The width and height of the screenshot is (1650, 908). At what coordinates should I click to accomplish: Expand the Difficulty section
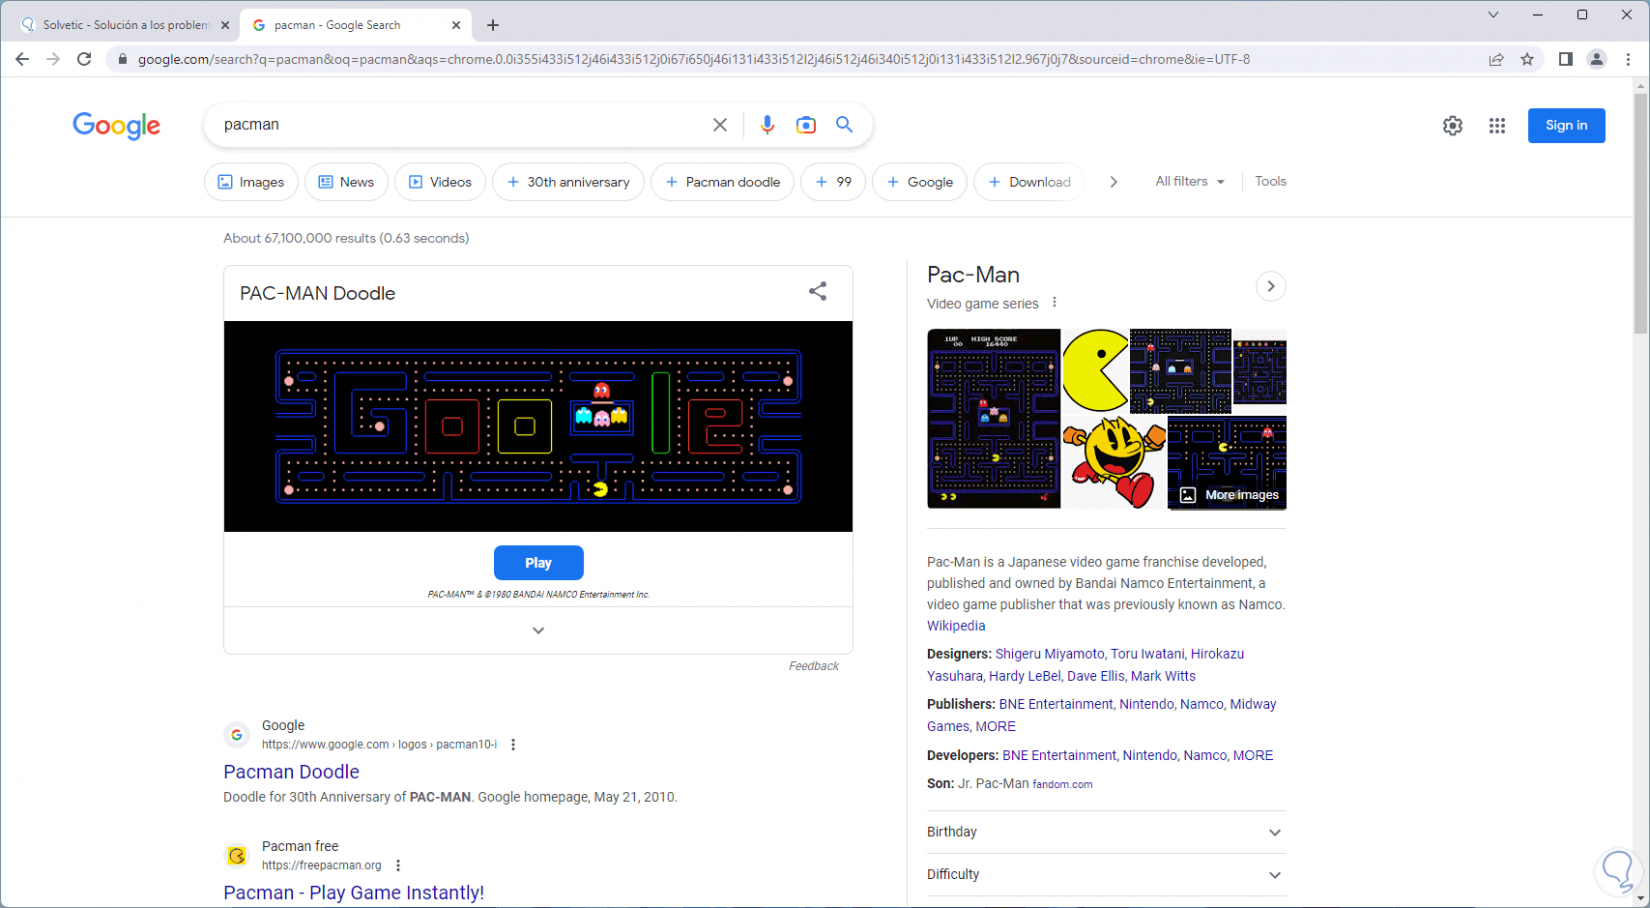tap(1106, 875)
